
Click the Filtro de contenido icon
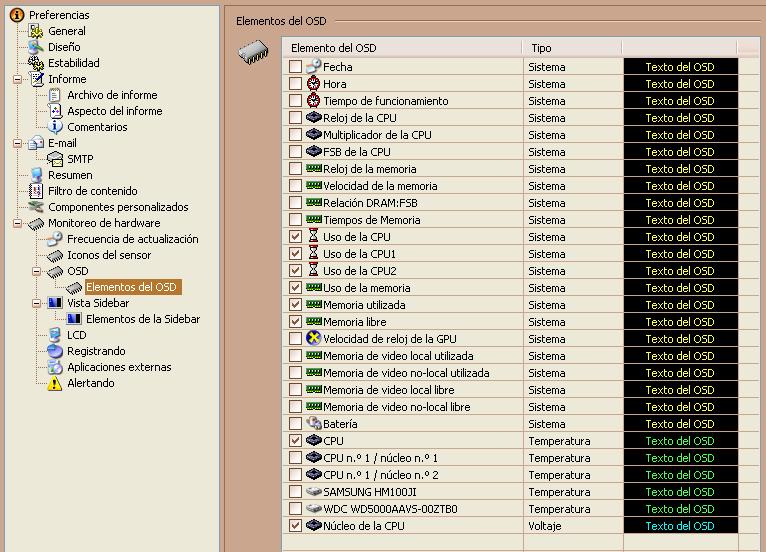click(36, 191)
